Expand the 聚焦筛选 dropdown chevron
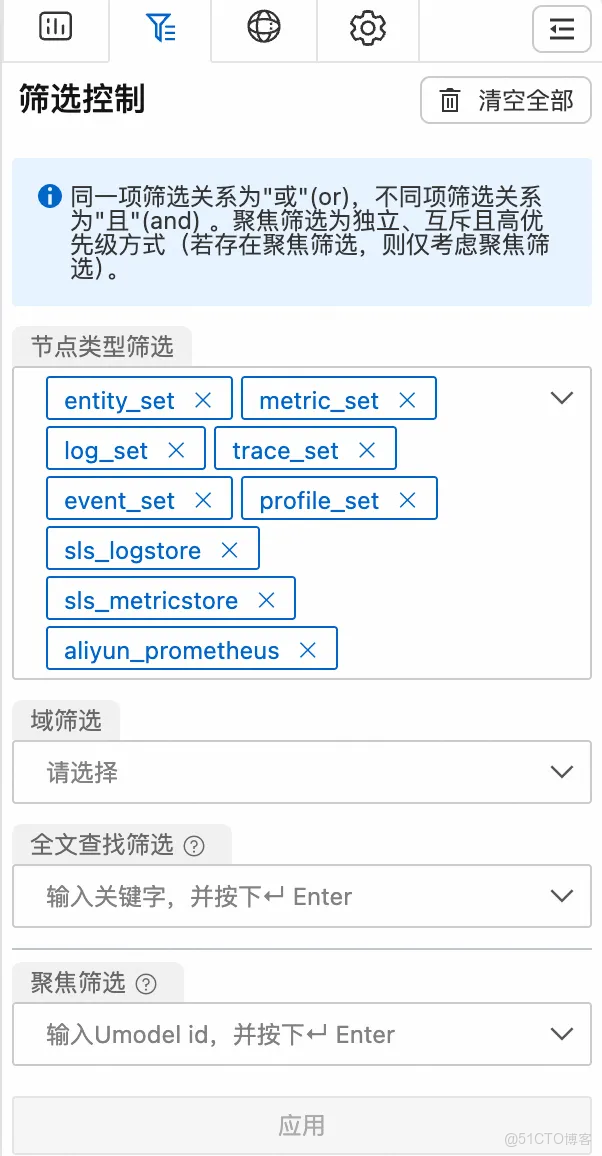The image size is (602, 1156). tap(561, 1034)
